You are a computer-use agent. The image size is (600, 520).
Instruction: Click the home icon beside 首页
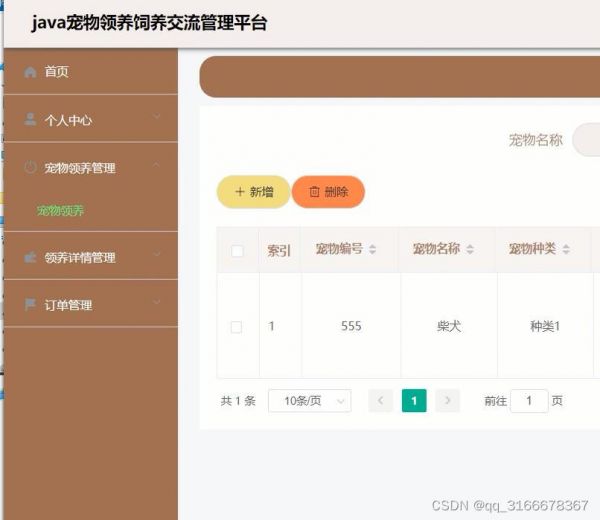click(x=30, y=72)
